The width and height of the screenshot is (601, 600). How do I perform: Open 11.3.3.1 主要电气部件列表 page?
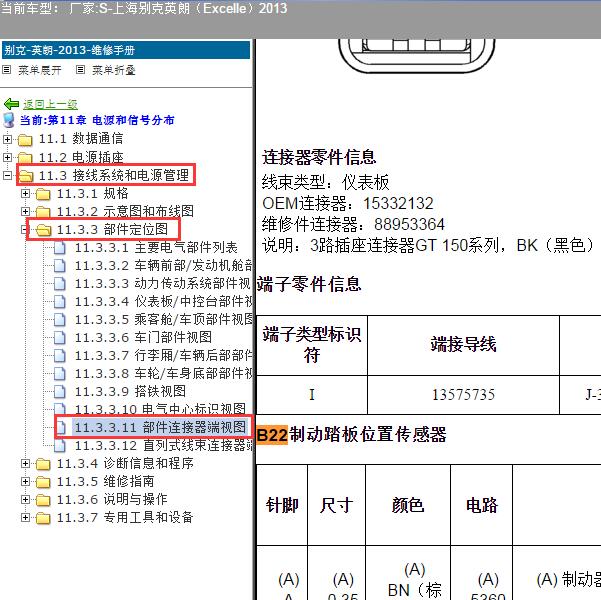(x=156, y=248)
